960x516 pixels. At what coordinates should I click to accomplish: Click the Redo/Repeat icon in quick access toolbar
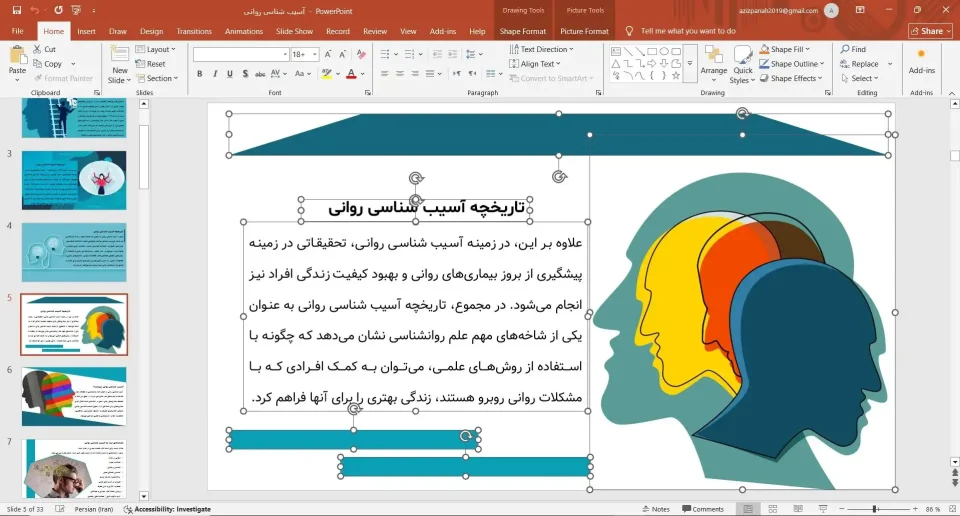(x=58, y=10)
